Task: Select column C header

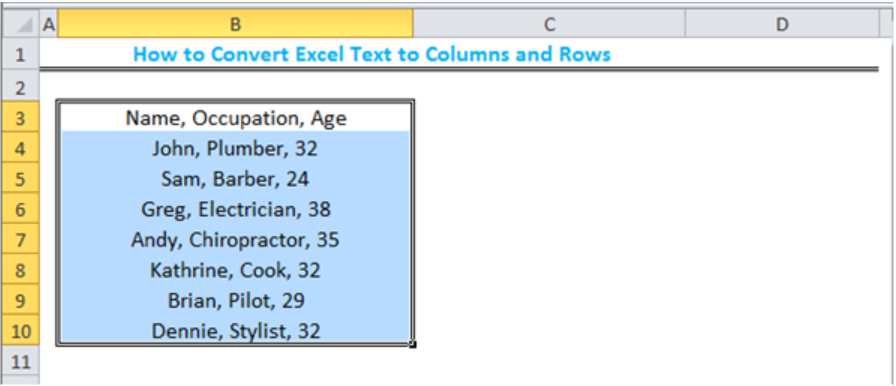Action: click(549, 24)
